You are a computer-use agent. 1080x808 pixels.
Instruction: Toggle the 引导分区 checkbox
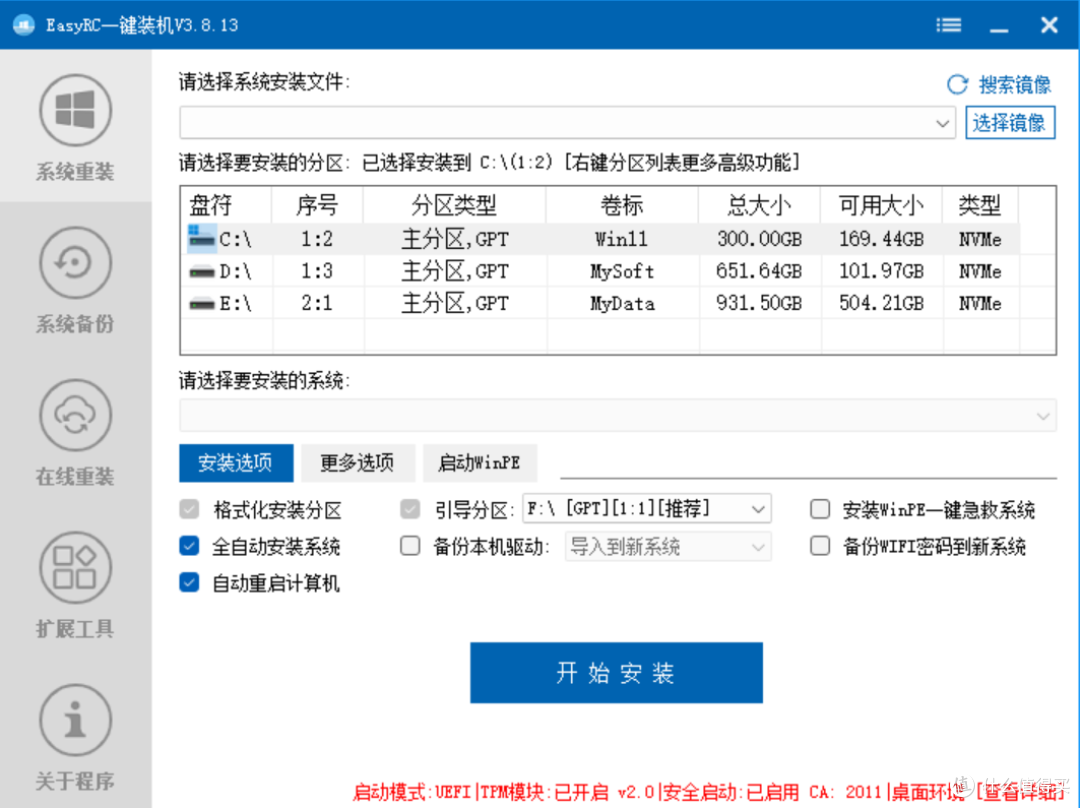[x=410, y=509]
